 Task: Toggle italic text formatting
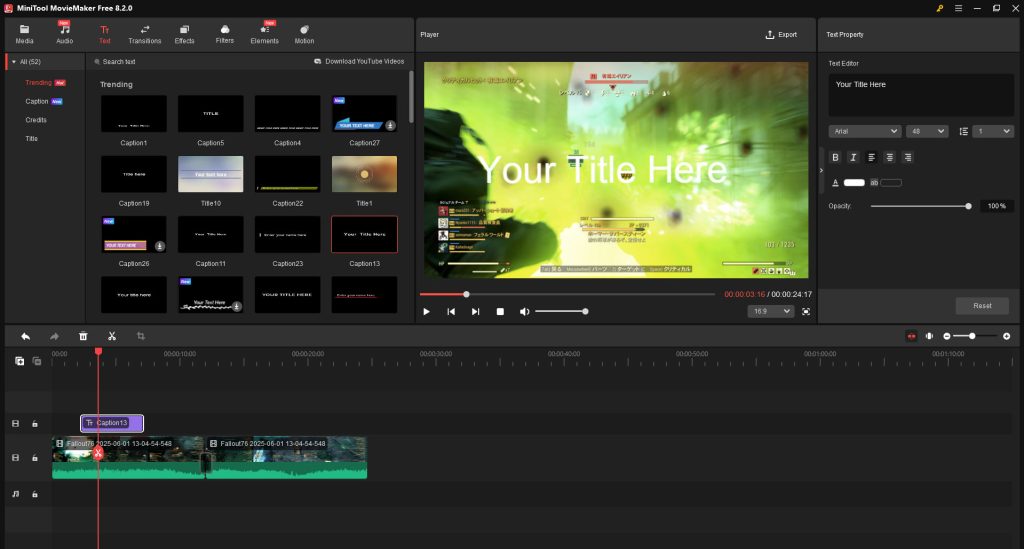point(853,157)
